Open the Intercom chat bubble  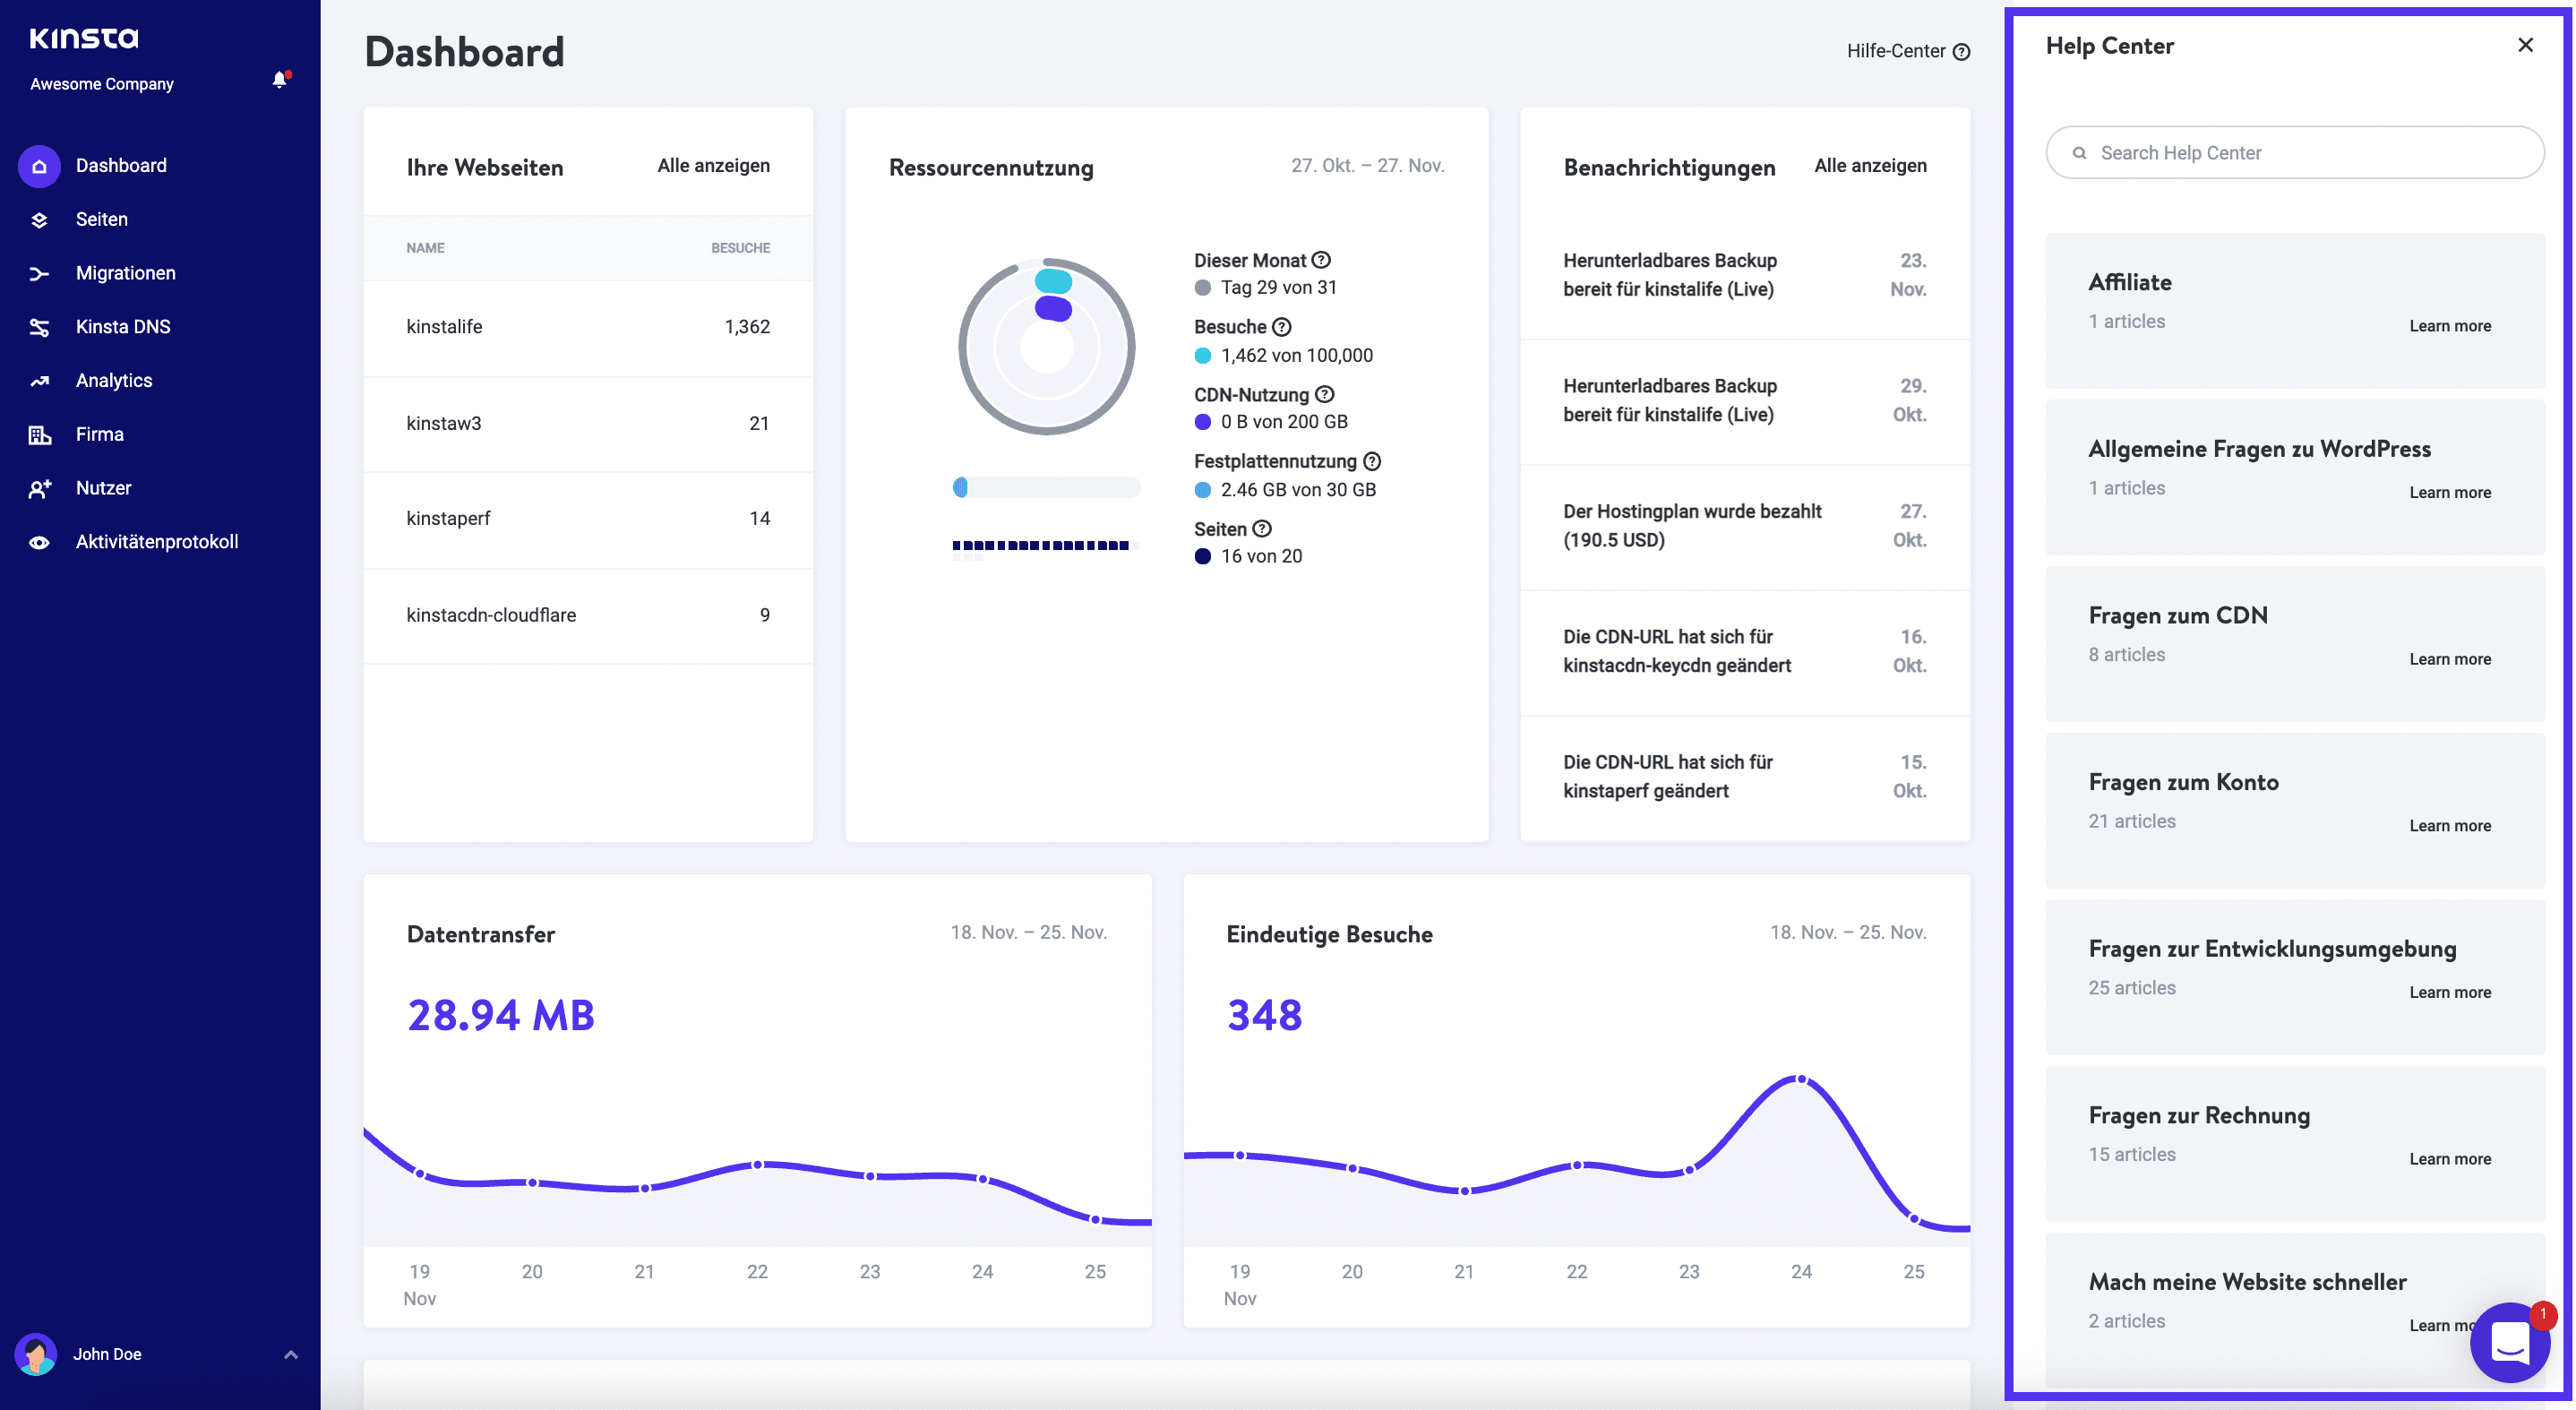pyautogui.click(x=2509, y=1342)
